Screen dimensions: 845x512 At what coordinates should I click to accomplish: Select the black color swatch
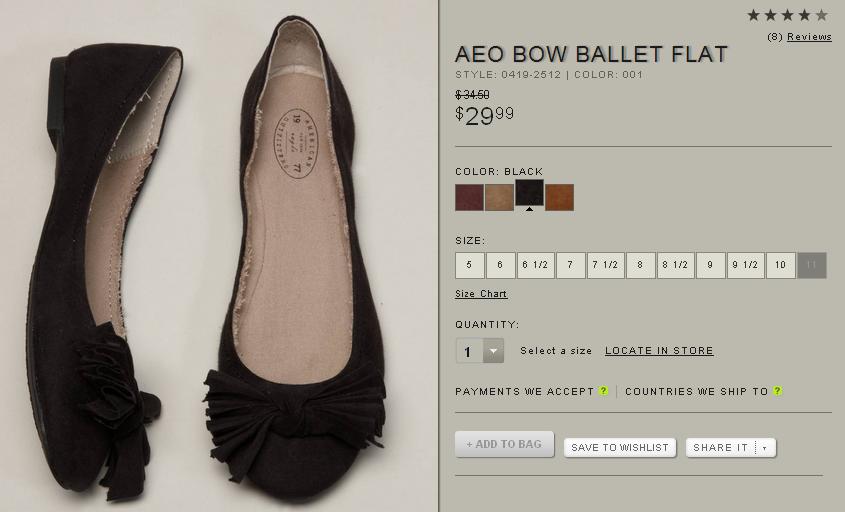click(529, 193)
